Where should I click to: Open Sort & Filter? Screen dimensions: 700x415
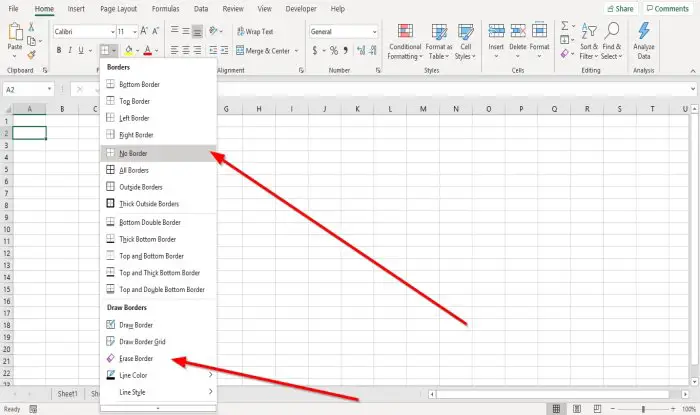[589, 42]
